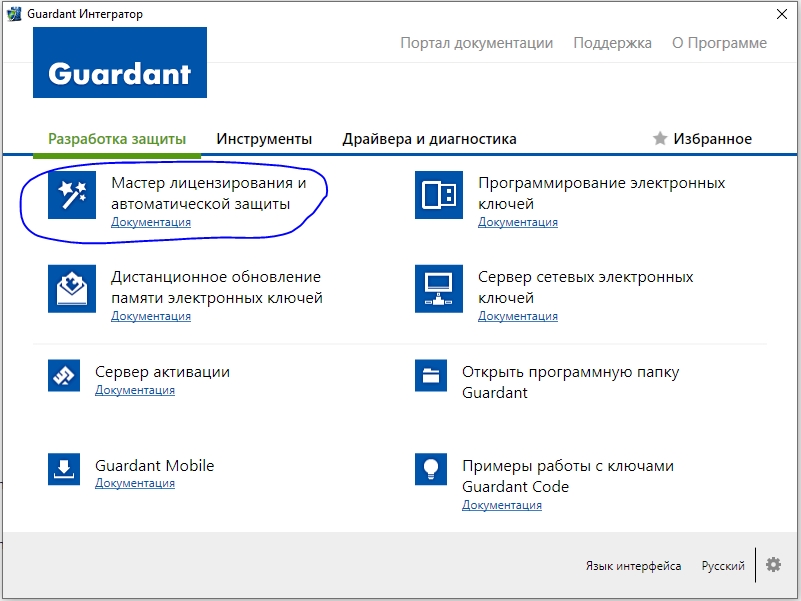Click the activation server icon
Viewport: 801px width, 601px height.
click(x=63, y=376)
